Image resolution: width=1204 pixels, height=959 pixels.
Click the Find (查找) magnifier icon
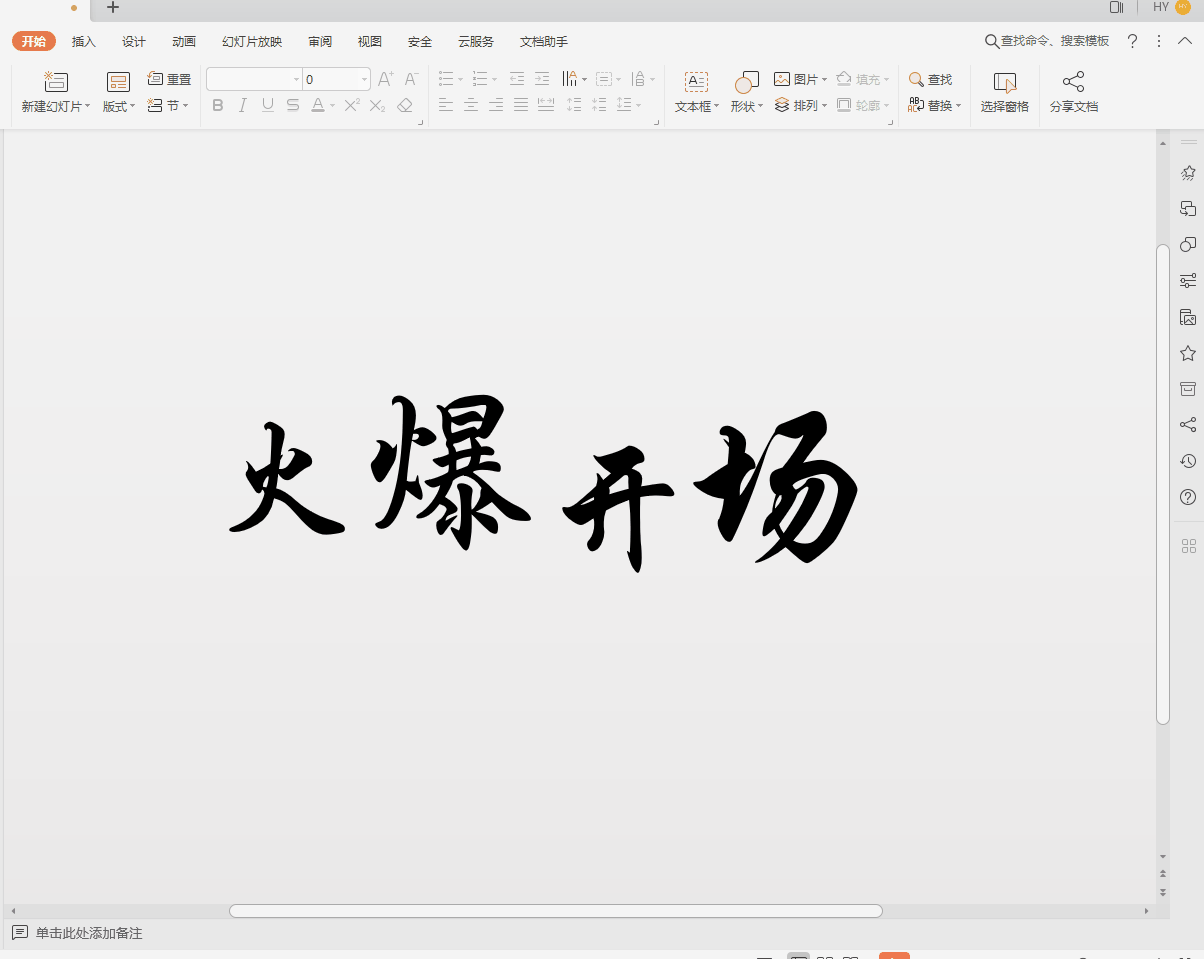[x=916, y=79]
